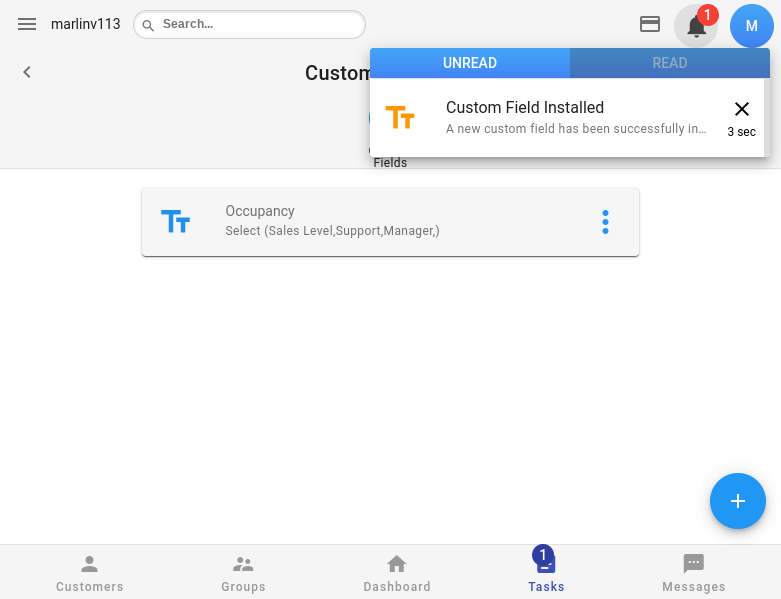The image size is (781, 599).
Task: Add a new custom field with plus button
Action: 738,501
